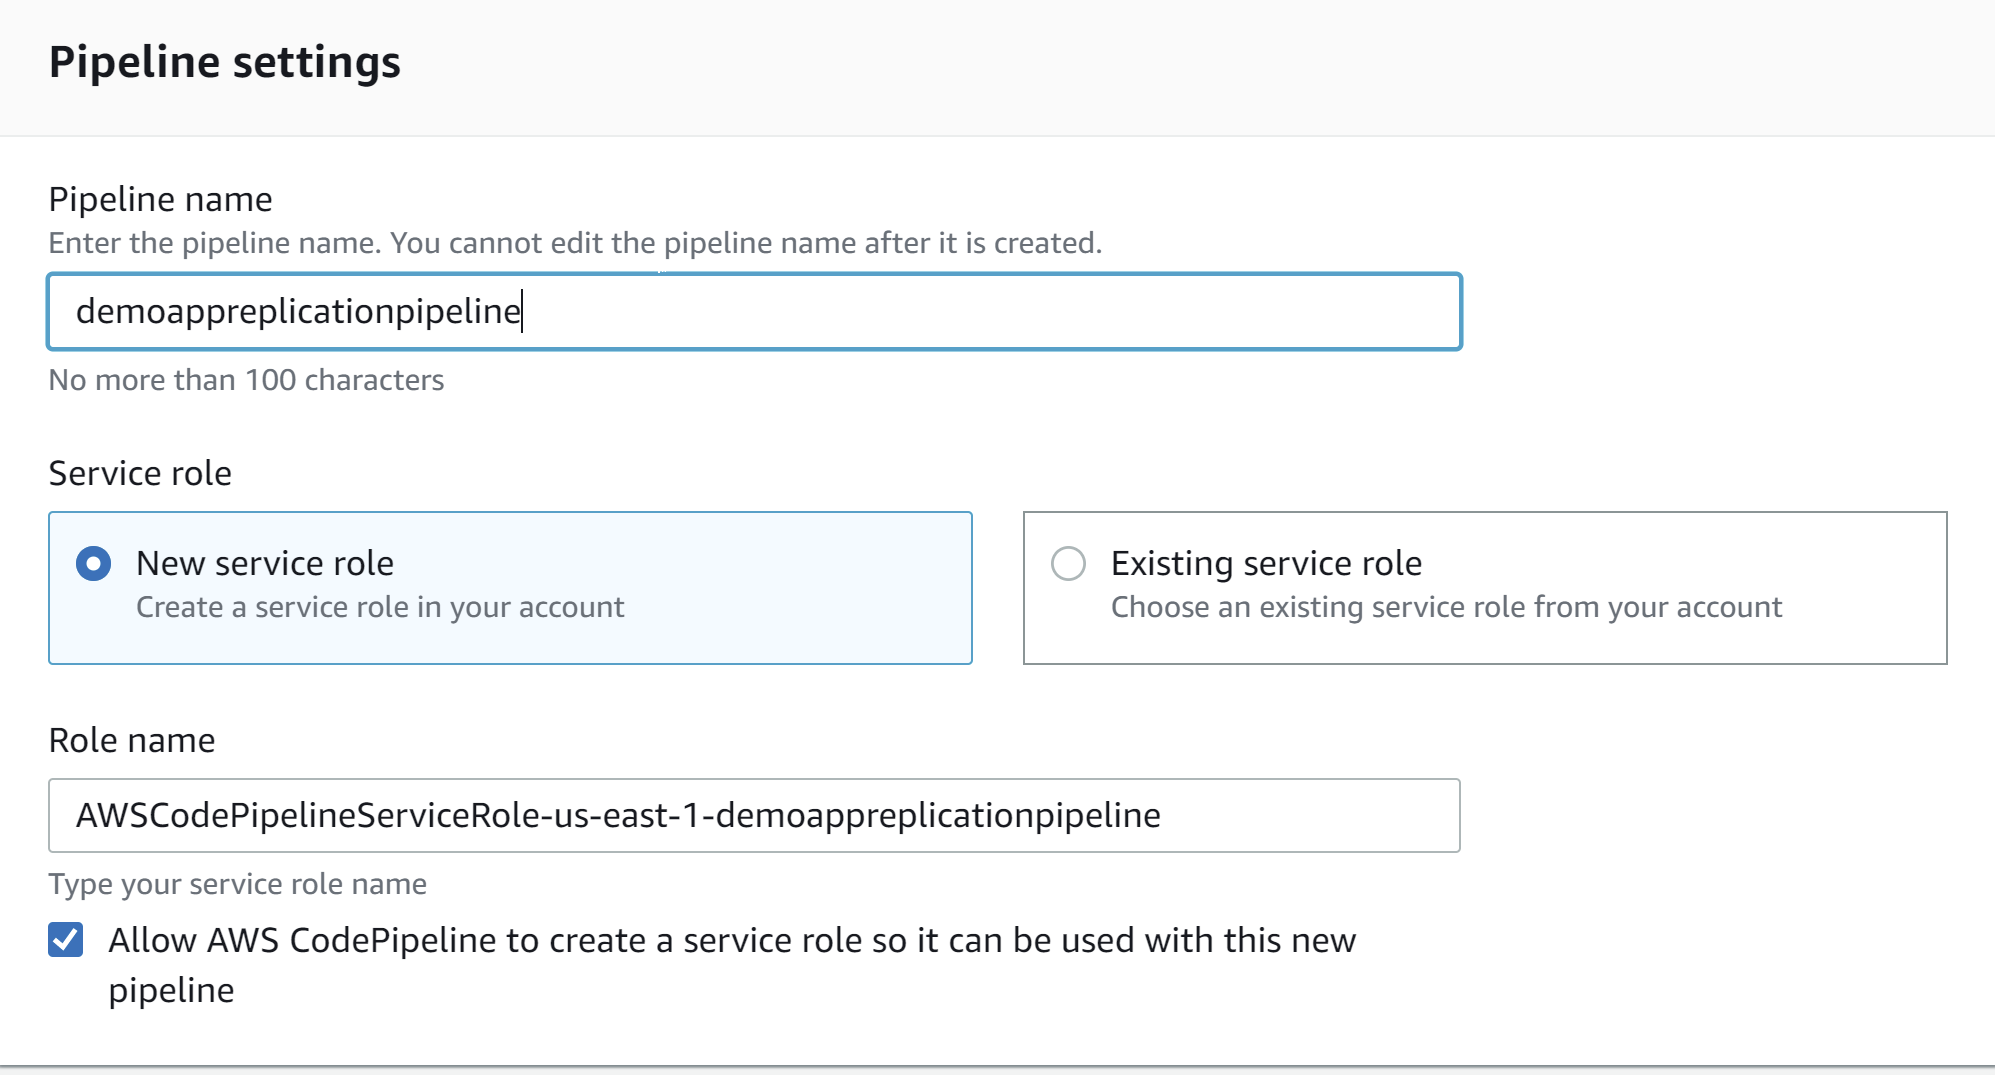Click the "Enter the pipeline name" description text

(x=575, y=243)
